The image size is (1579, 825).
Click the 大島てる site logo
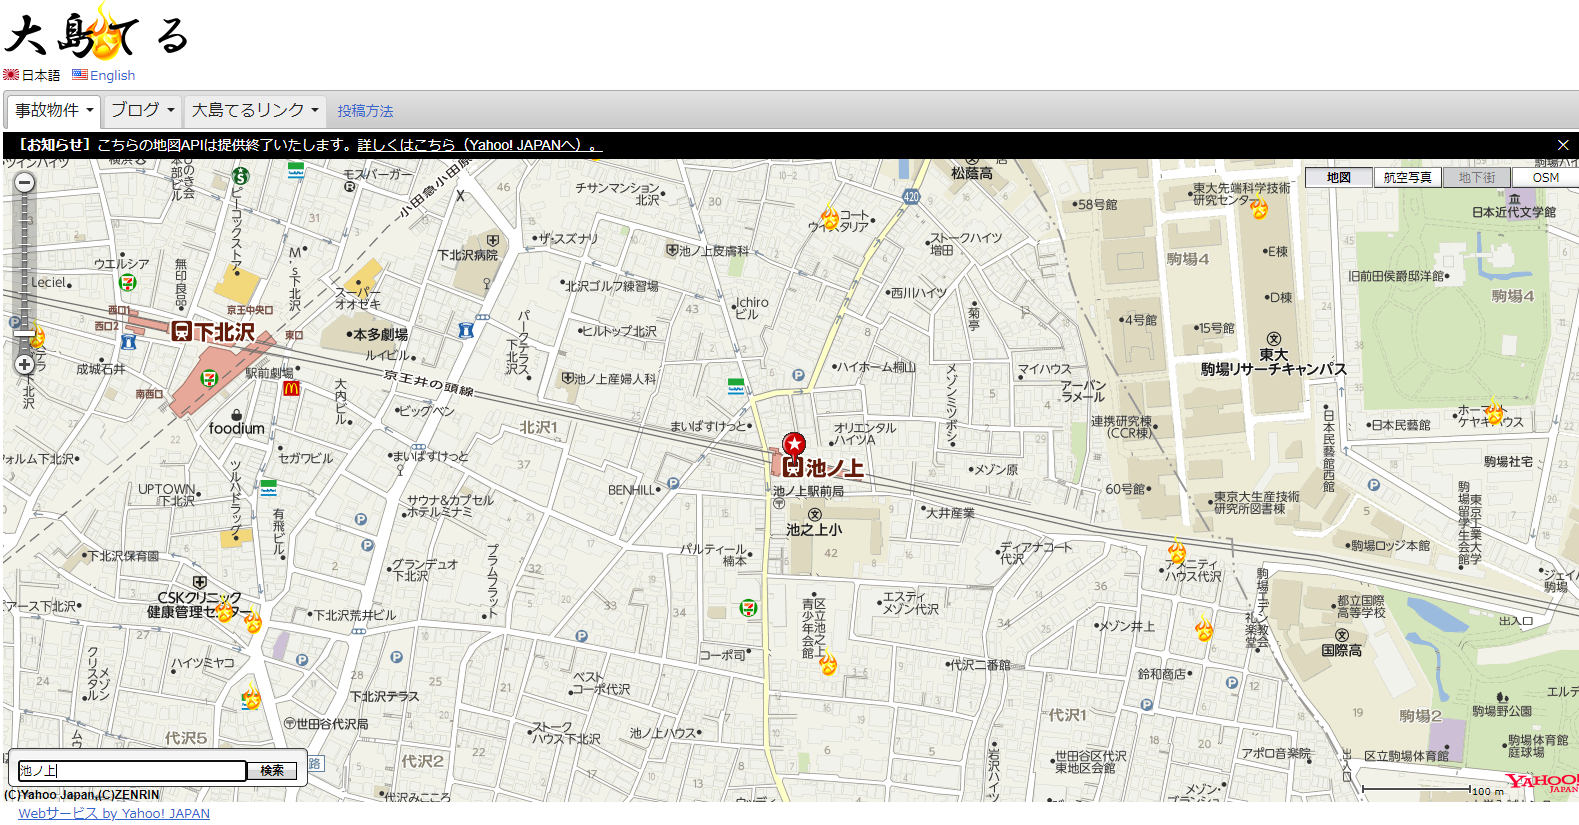pyautogui.click(x=97, y=33)
